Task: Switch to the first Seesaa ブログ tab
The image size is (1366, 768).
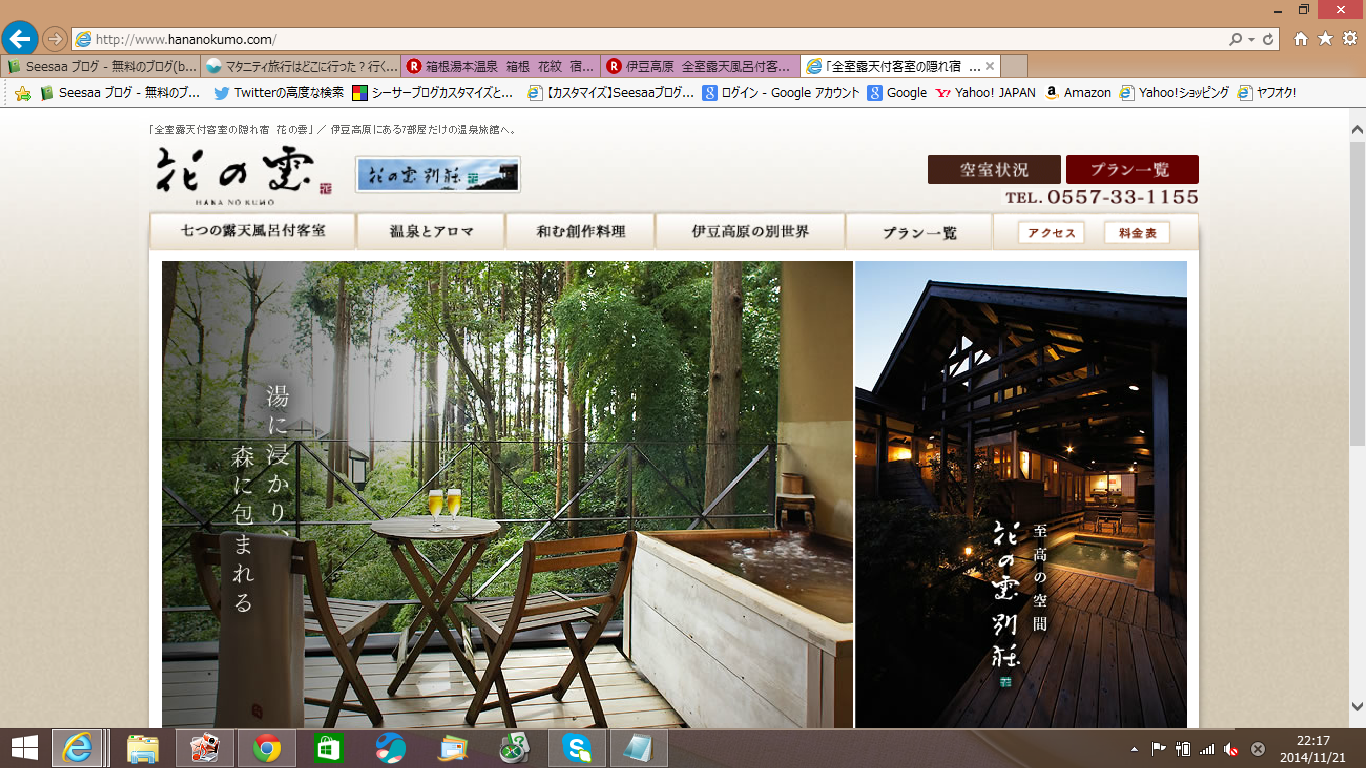Action: coord(100,66)
